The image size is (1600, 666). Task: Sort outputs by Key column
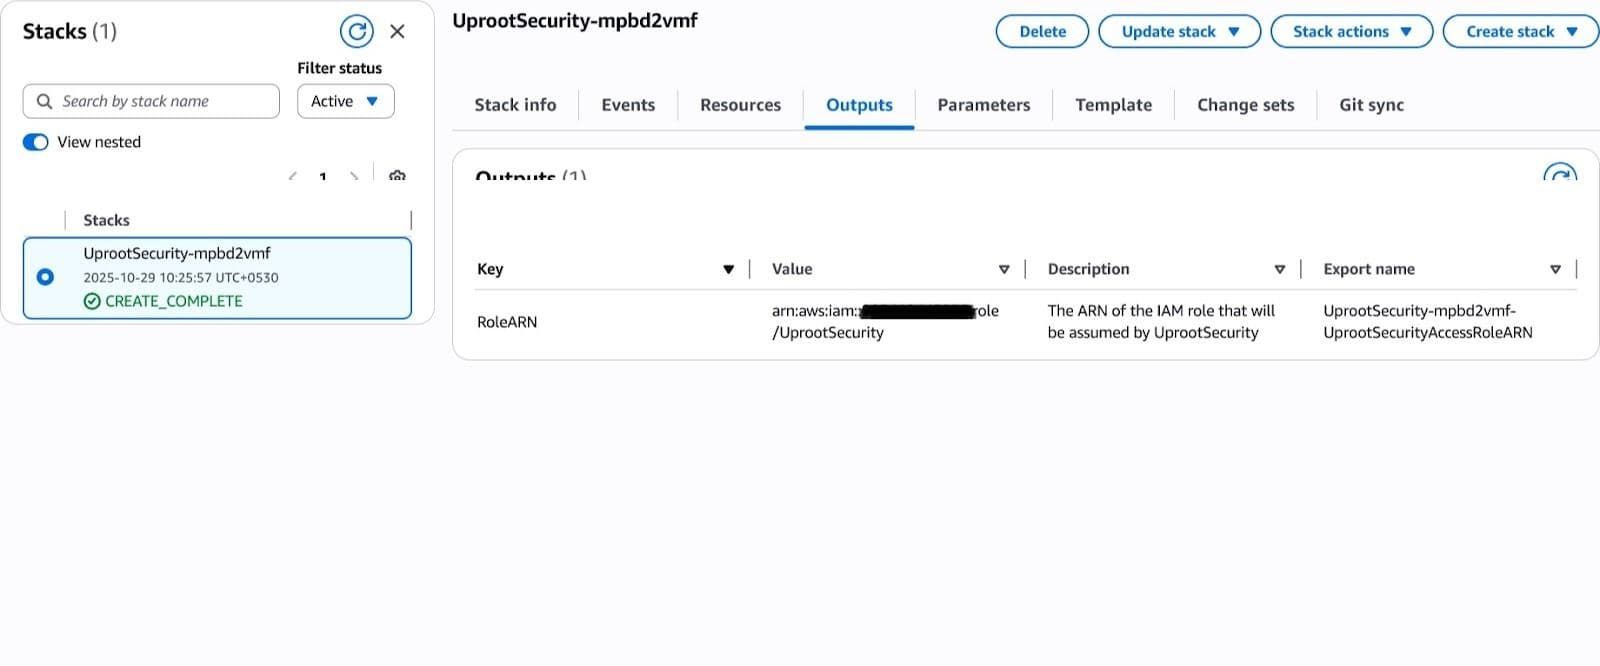pyautogui.click(x=728, y=269)
